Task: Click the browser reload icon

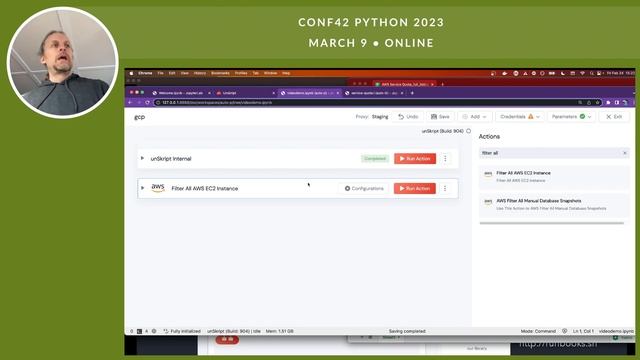Action: [x=147, y=102]
